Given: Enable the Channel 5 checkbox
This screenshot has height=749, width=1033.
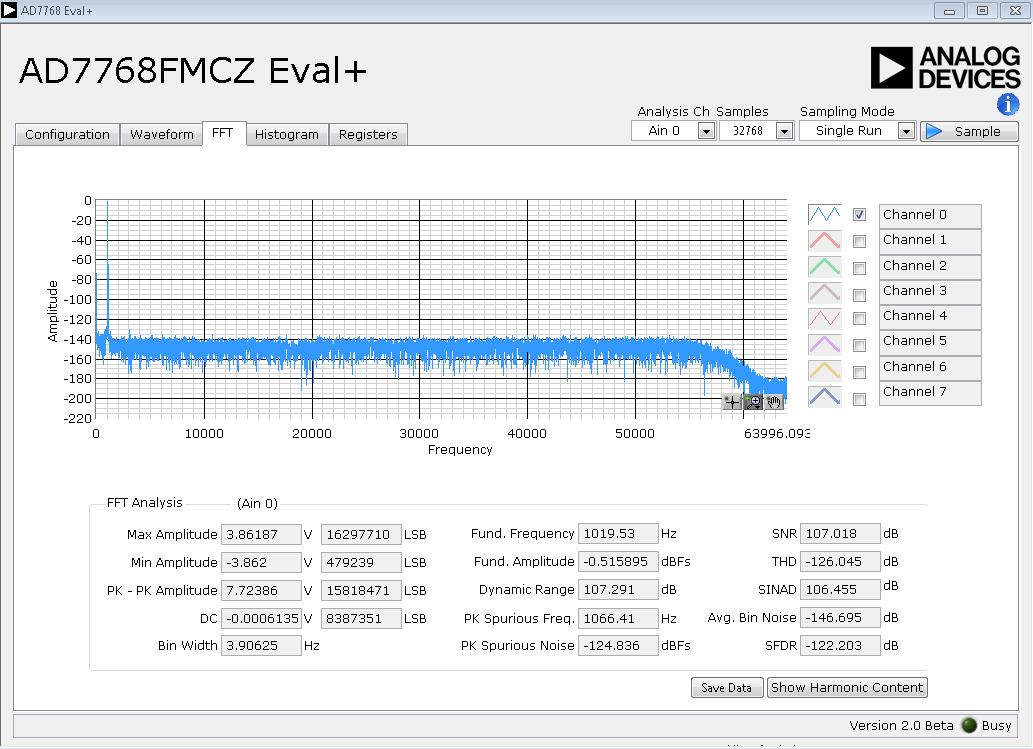Looking at the screenshot, I should tap(859, 345).
